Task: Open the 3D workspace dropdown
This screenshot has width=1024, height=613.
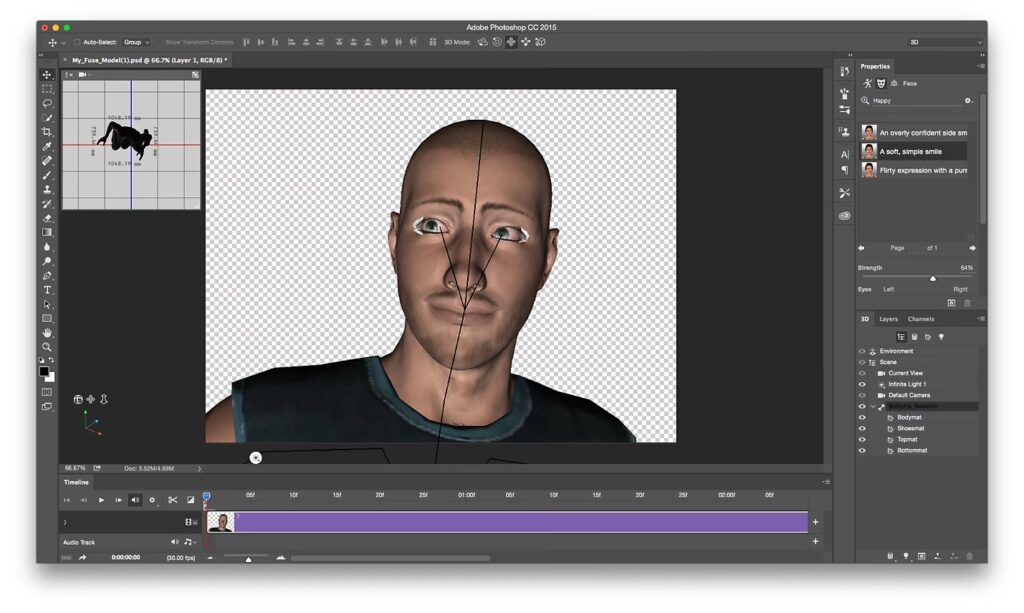Action: click(x=944, y=42)
